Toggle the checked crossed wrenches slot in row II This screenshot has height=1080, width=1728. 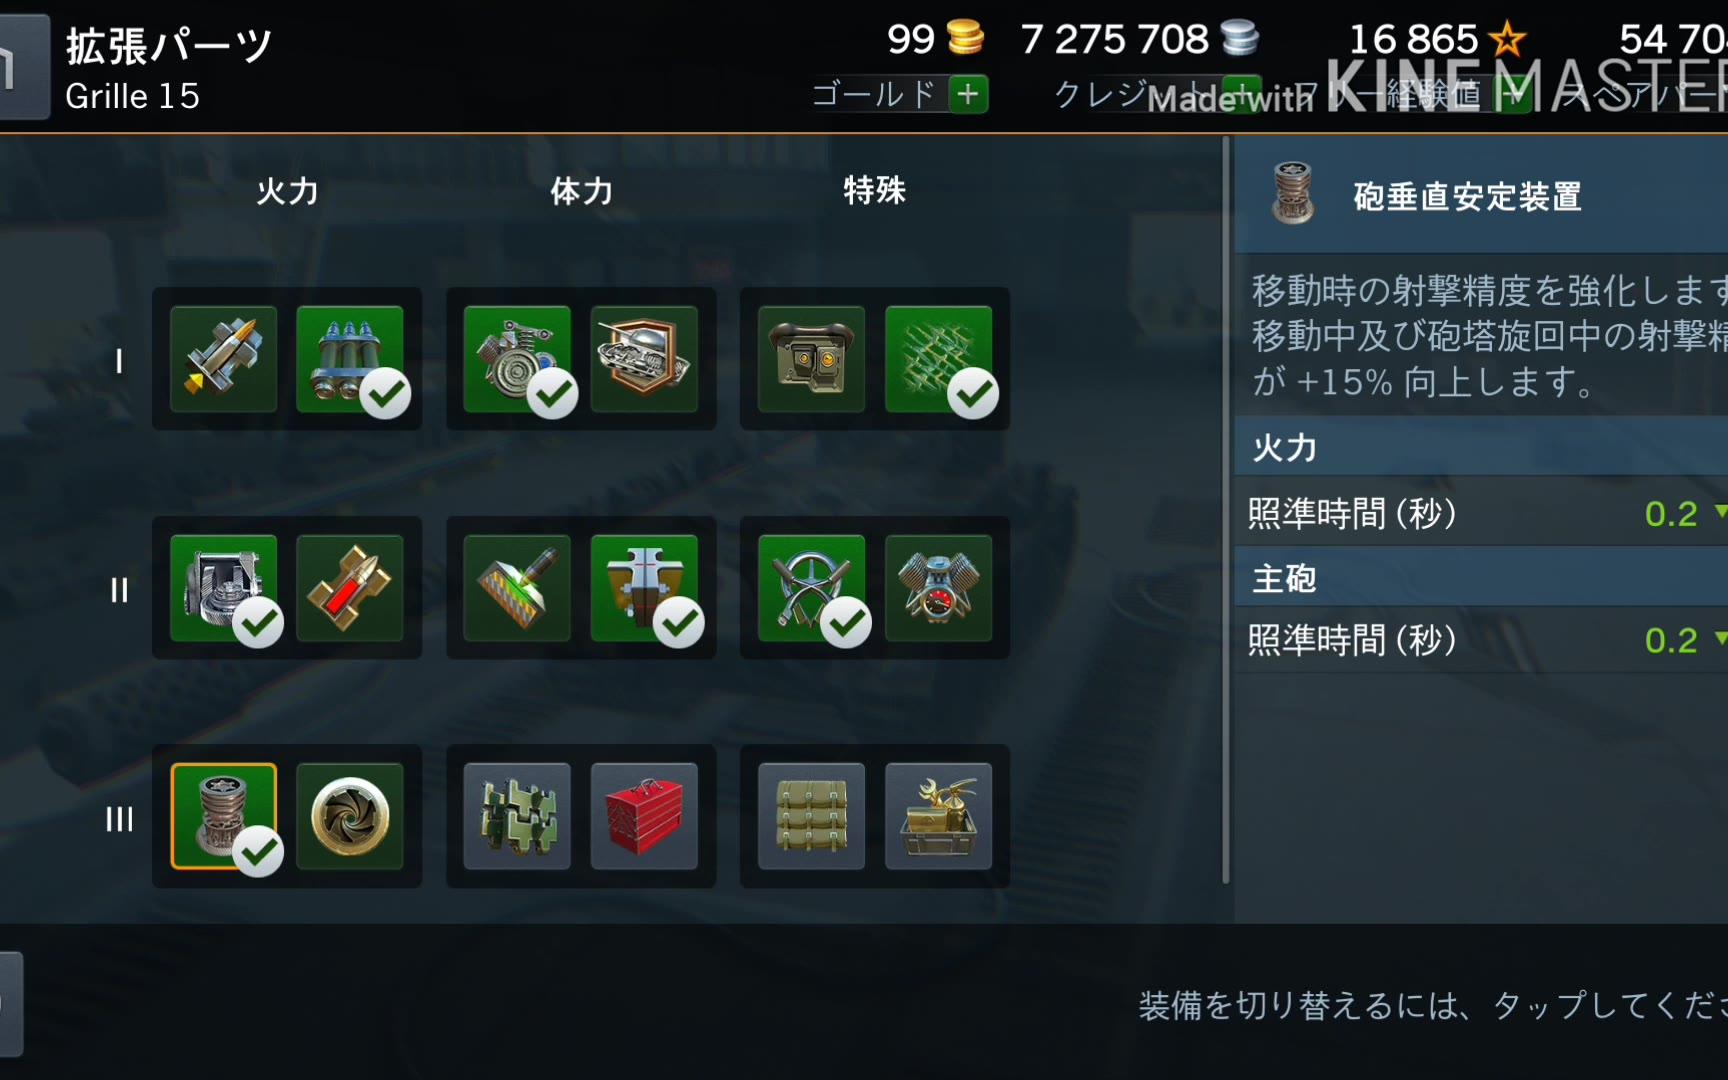point(811,588)
